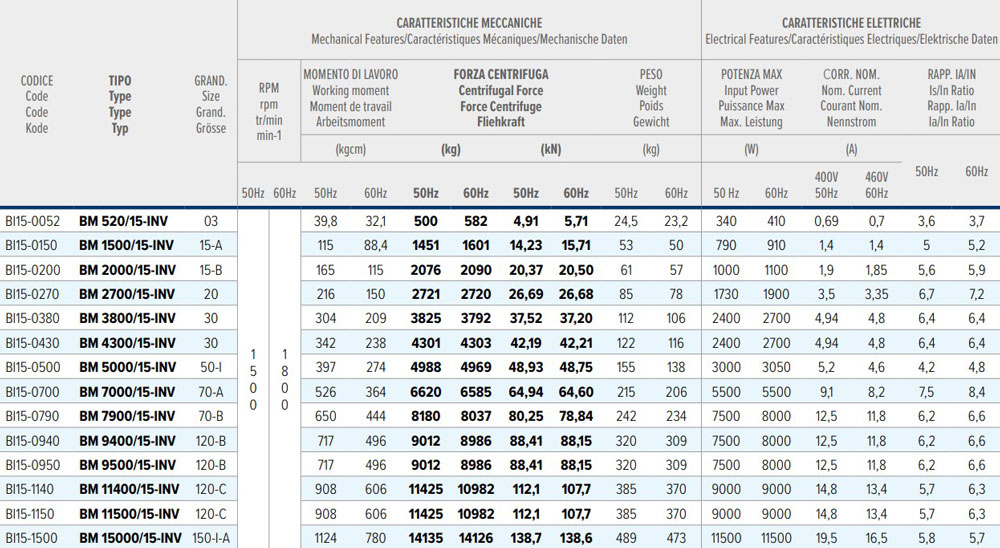Click centrifugal force value 1451

pyautogui.click(x=425, y=246)
